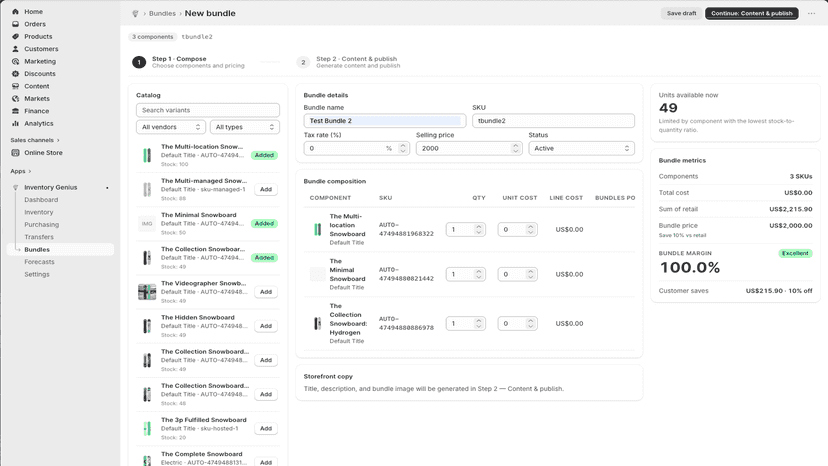Viewport: 828px width, 466px height.
Task: Open Analytics bar chart icon
Action: pyautogui.click(x=15, y=123)
